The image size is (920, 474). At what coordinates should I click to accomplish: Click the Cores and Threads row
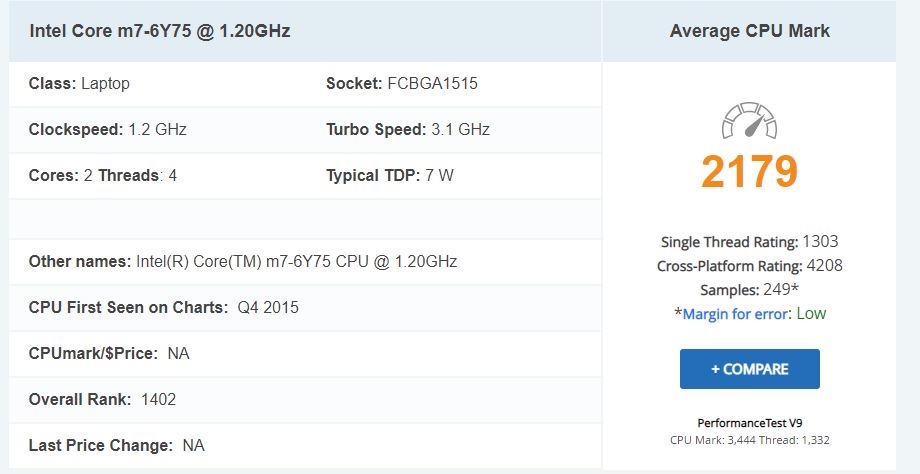tap(103, 175)
